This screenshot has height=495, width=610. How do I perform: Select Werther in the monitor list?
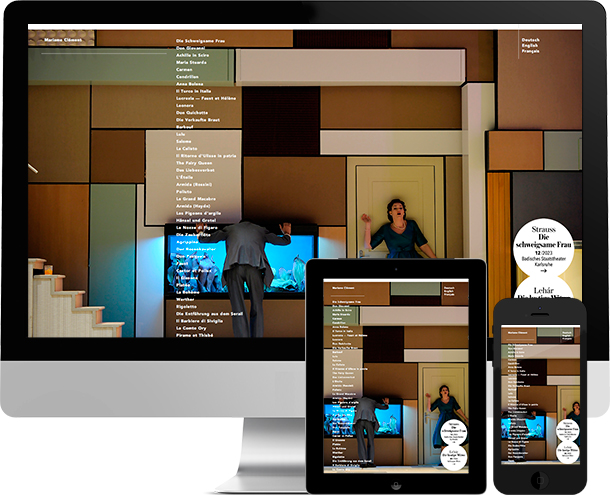pyautogui.click(x=185, y=299)
